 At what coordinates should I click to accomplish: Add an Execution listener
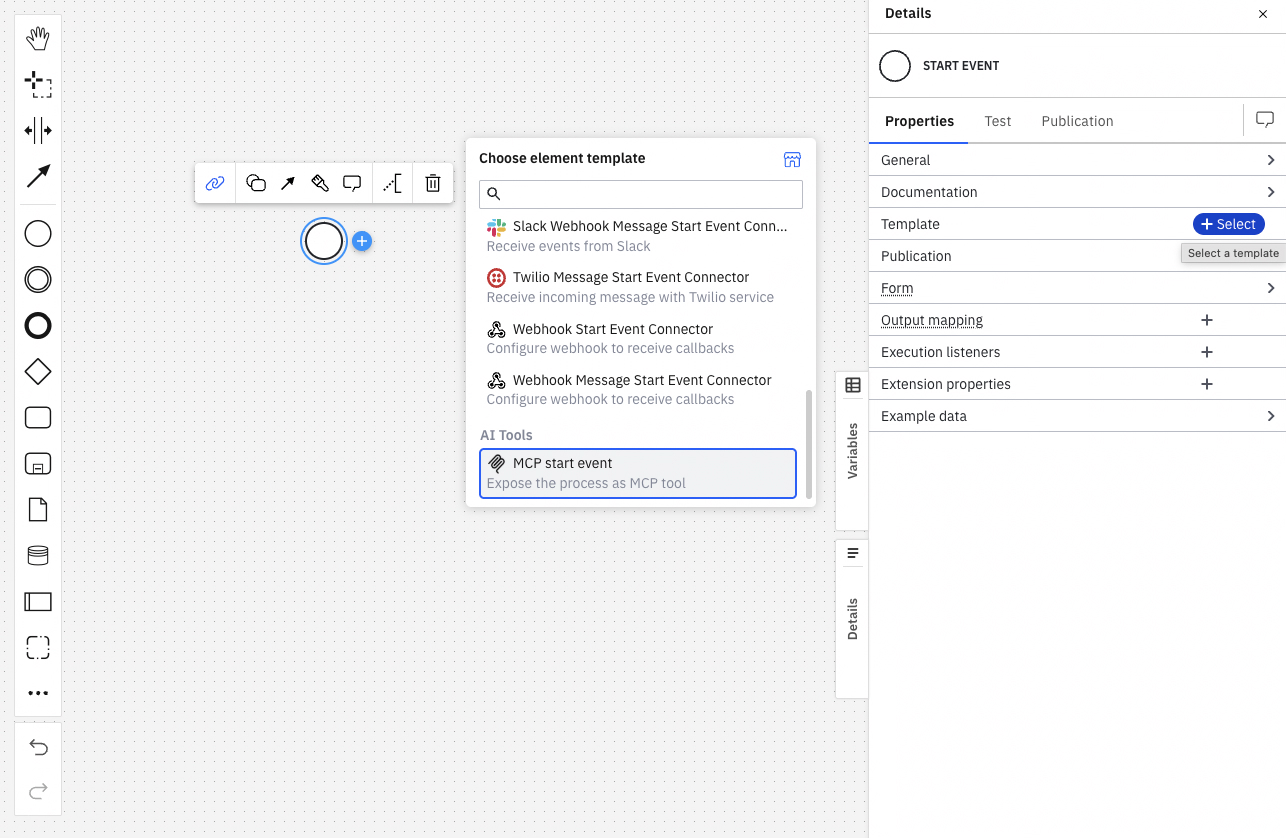click(1207, 352)
